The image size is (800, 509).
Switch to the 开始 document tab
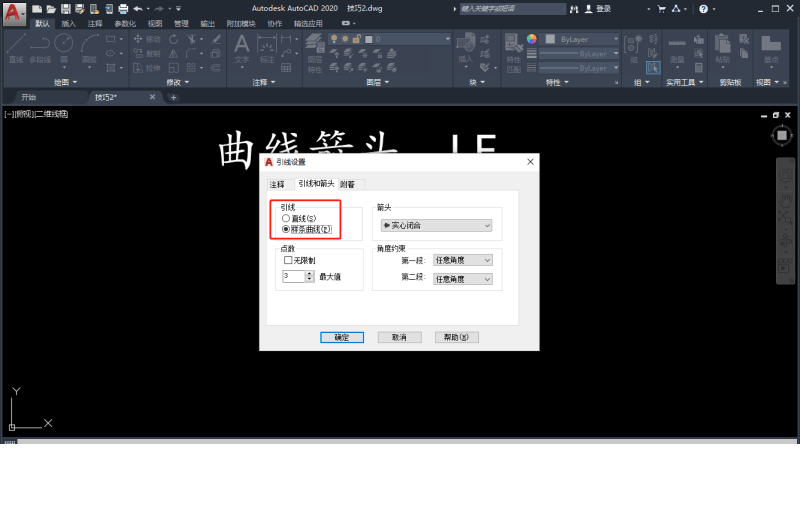tap(29, 97)
